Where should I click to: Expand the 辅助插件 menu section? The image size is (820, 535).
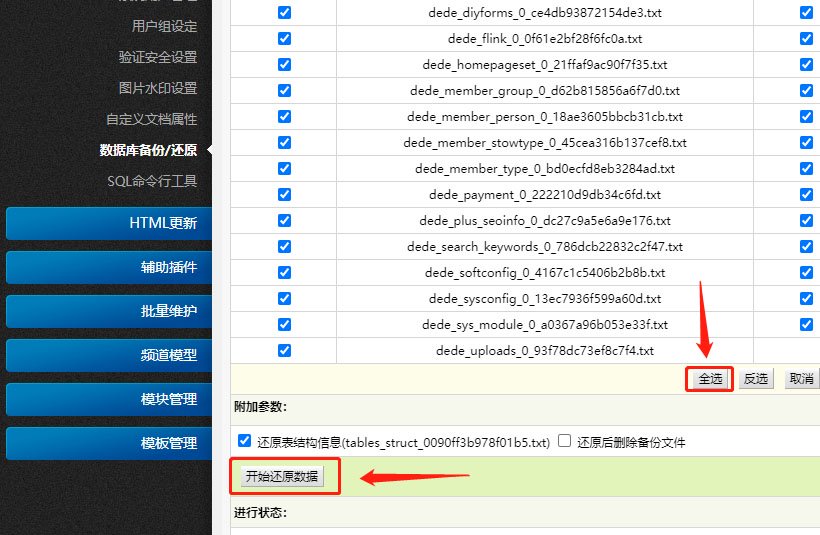[108, 268]
